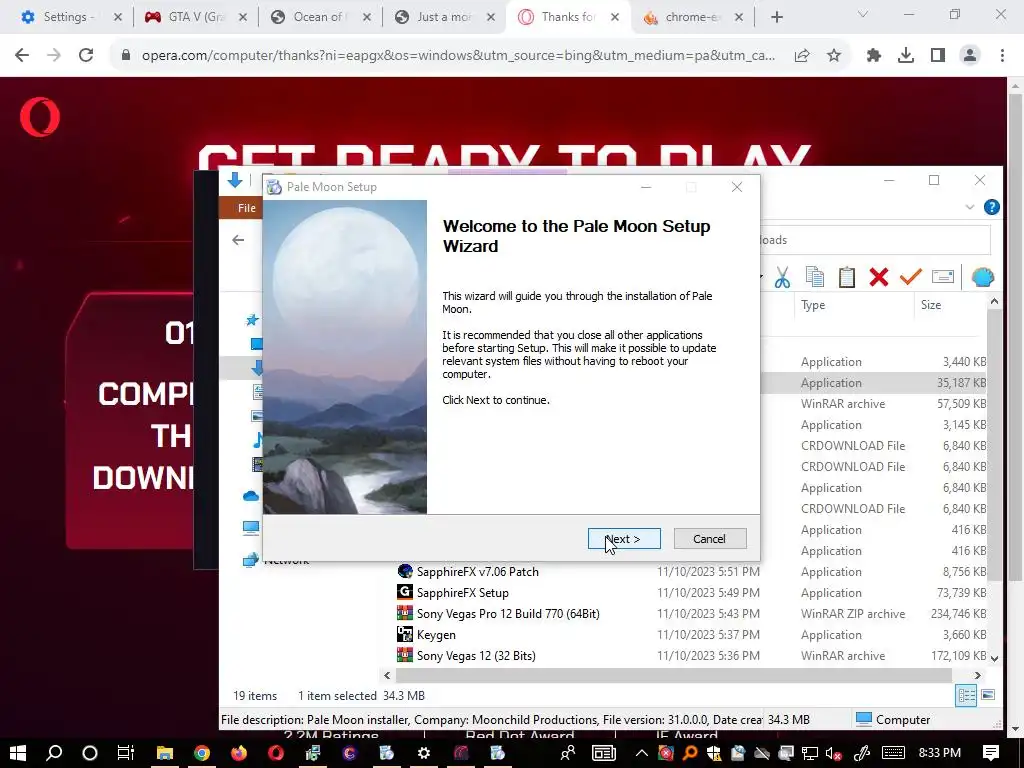1024x768 pixels.
Task: Open the clock showing 8:33 PM
Action: (x=939, y=753)
